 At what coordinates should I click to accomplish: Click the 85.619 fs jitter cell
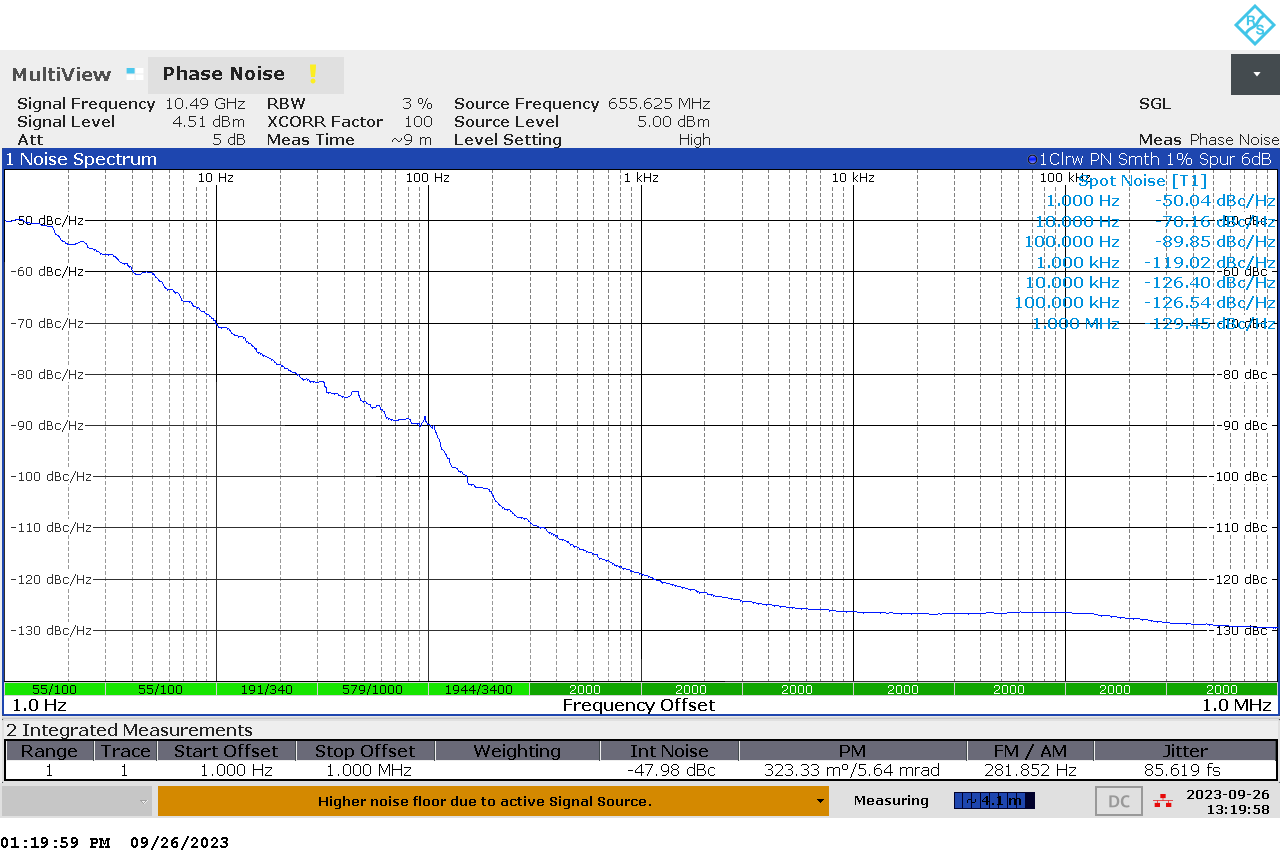(x=1186, y=771)
